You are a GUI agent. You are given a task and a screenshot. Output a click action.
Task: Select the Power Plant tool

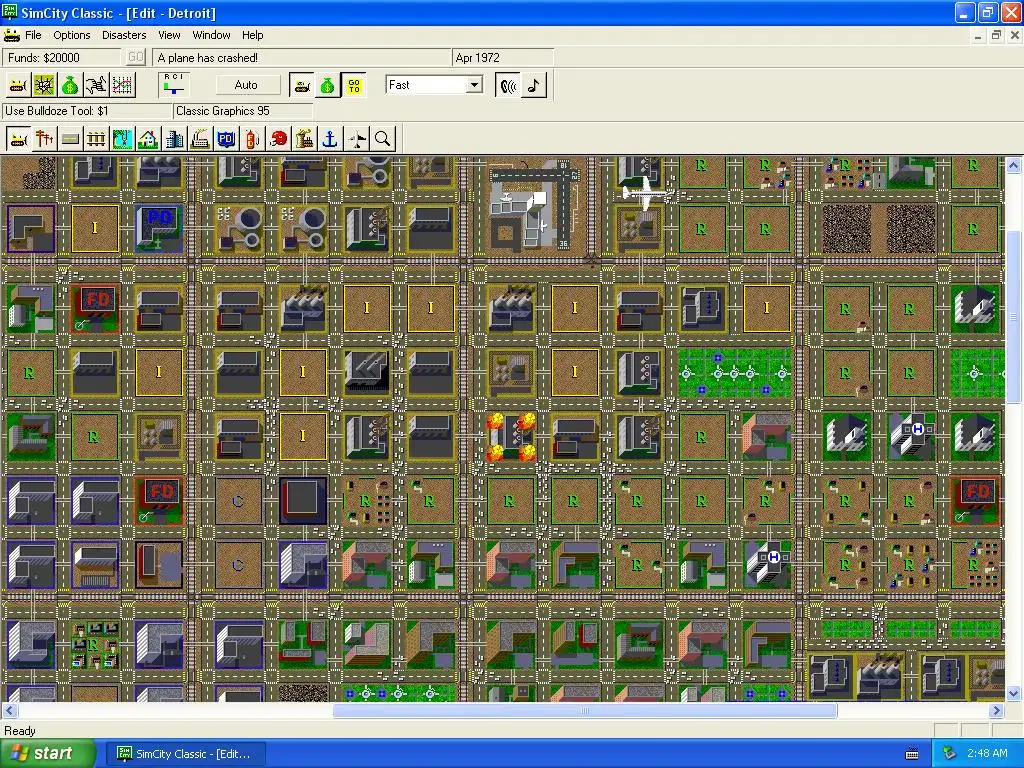[304, 139]
